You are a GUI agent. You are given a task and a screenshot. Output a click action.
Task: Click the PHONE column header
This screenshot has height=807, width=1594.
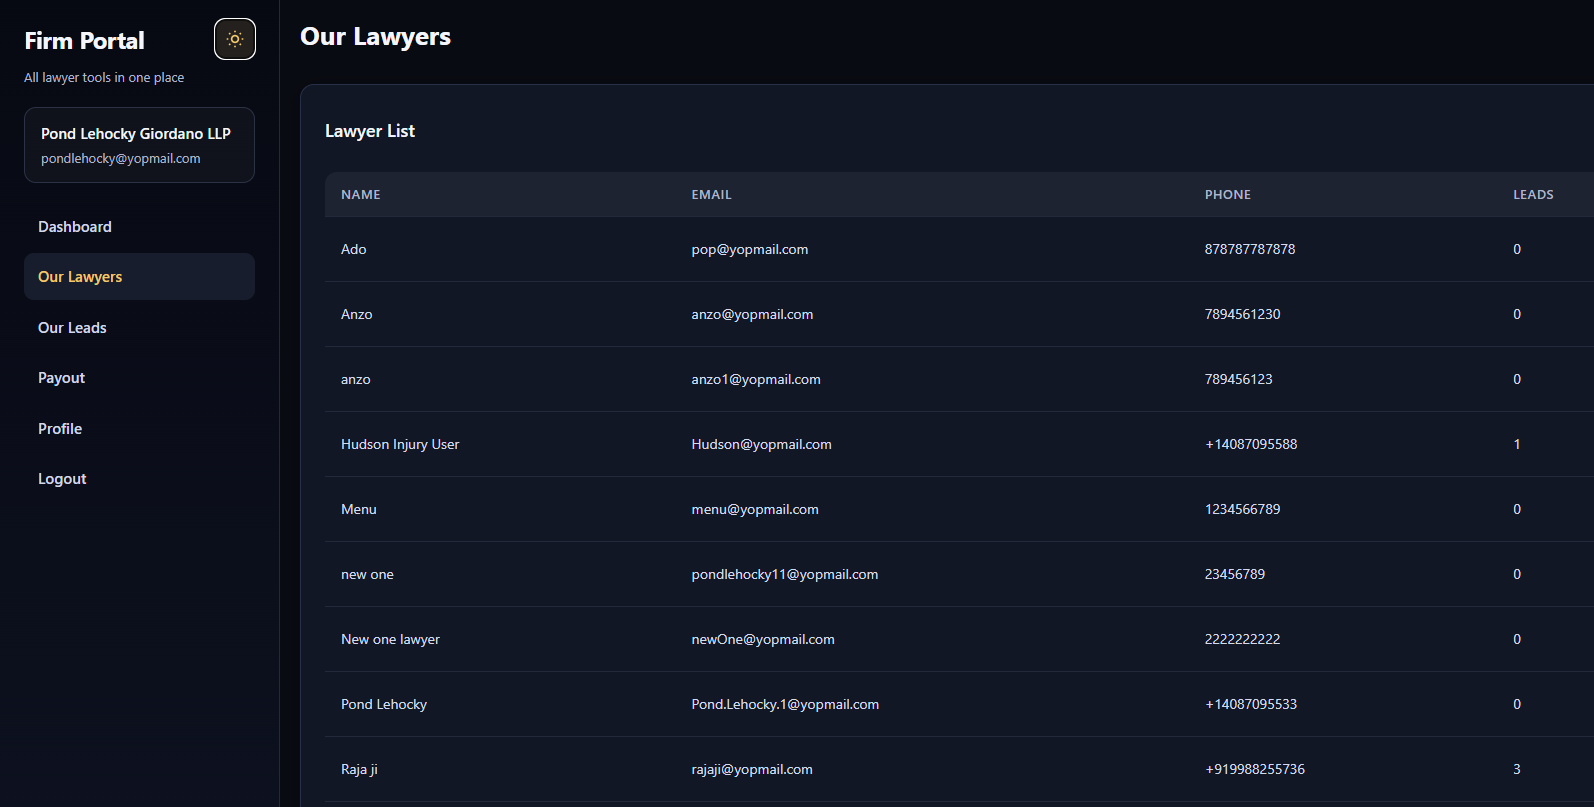coord(1228,195)
